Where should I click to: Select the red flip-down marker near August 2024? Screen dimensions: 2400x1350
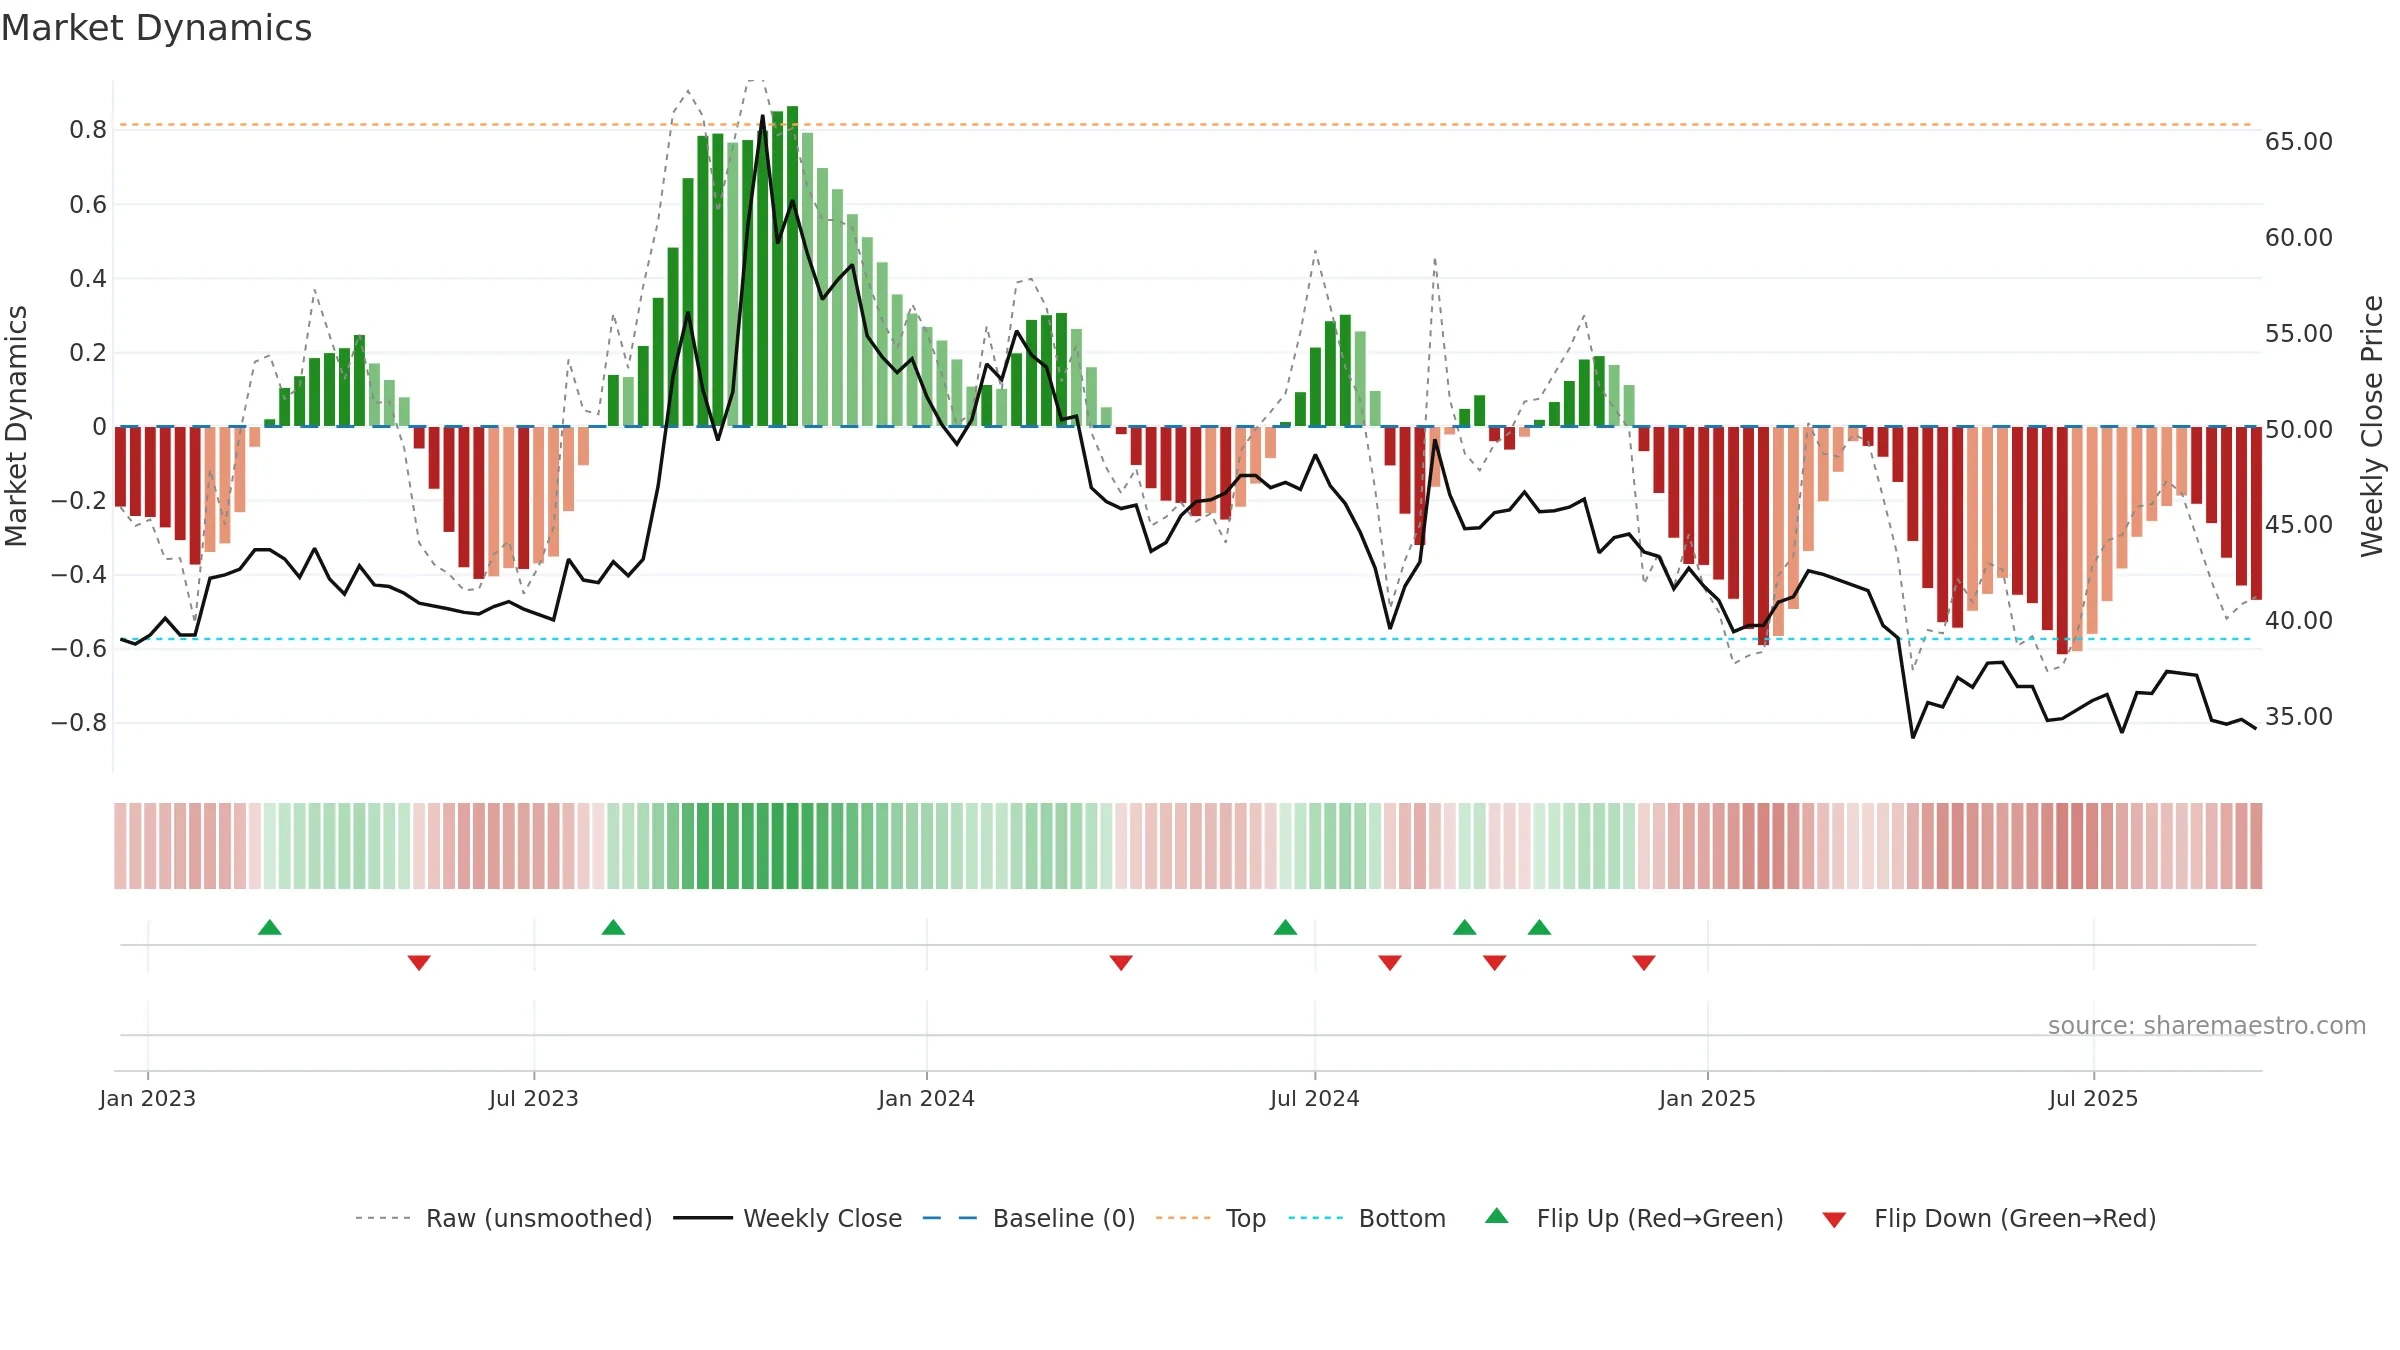[1390, 962]
